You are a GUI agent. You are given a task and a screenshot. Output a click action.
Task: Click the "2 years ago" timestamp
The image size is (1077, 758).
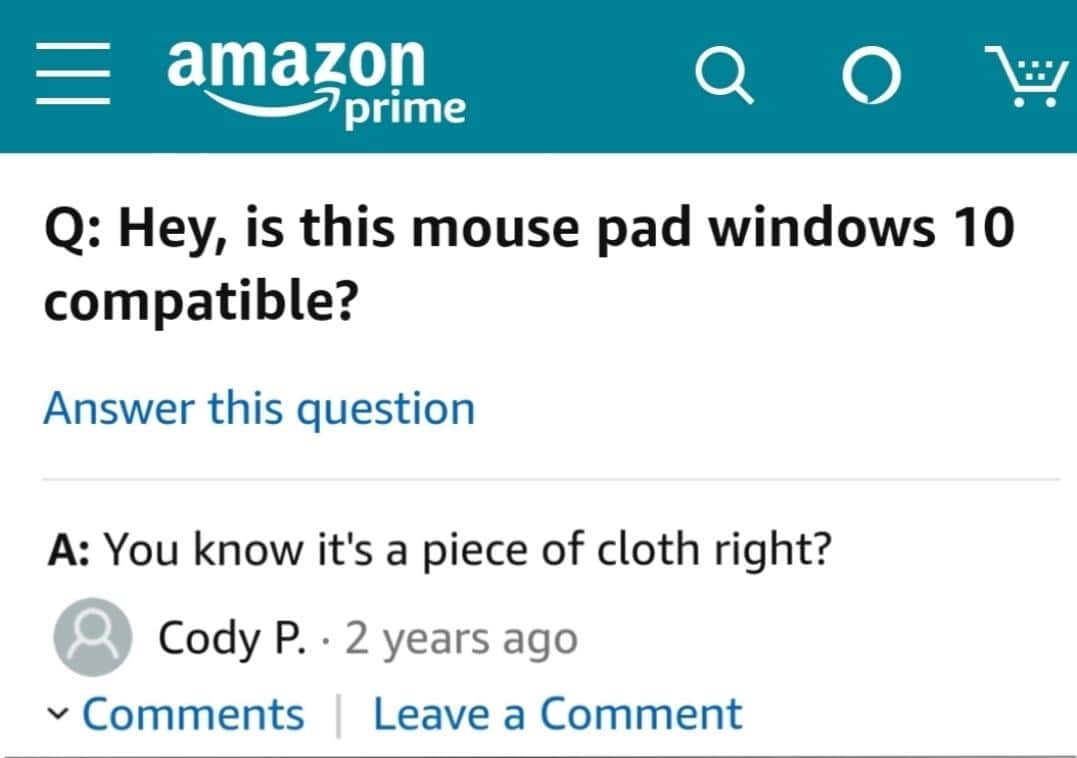pyautogui.click(x=461, y=638)
